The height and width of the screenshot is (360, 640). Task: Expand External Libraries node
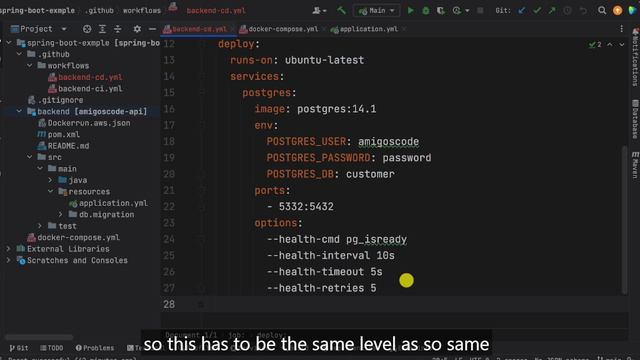tap(8, 248)
